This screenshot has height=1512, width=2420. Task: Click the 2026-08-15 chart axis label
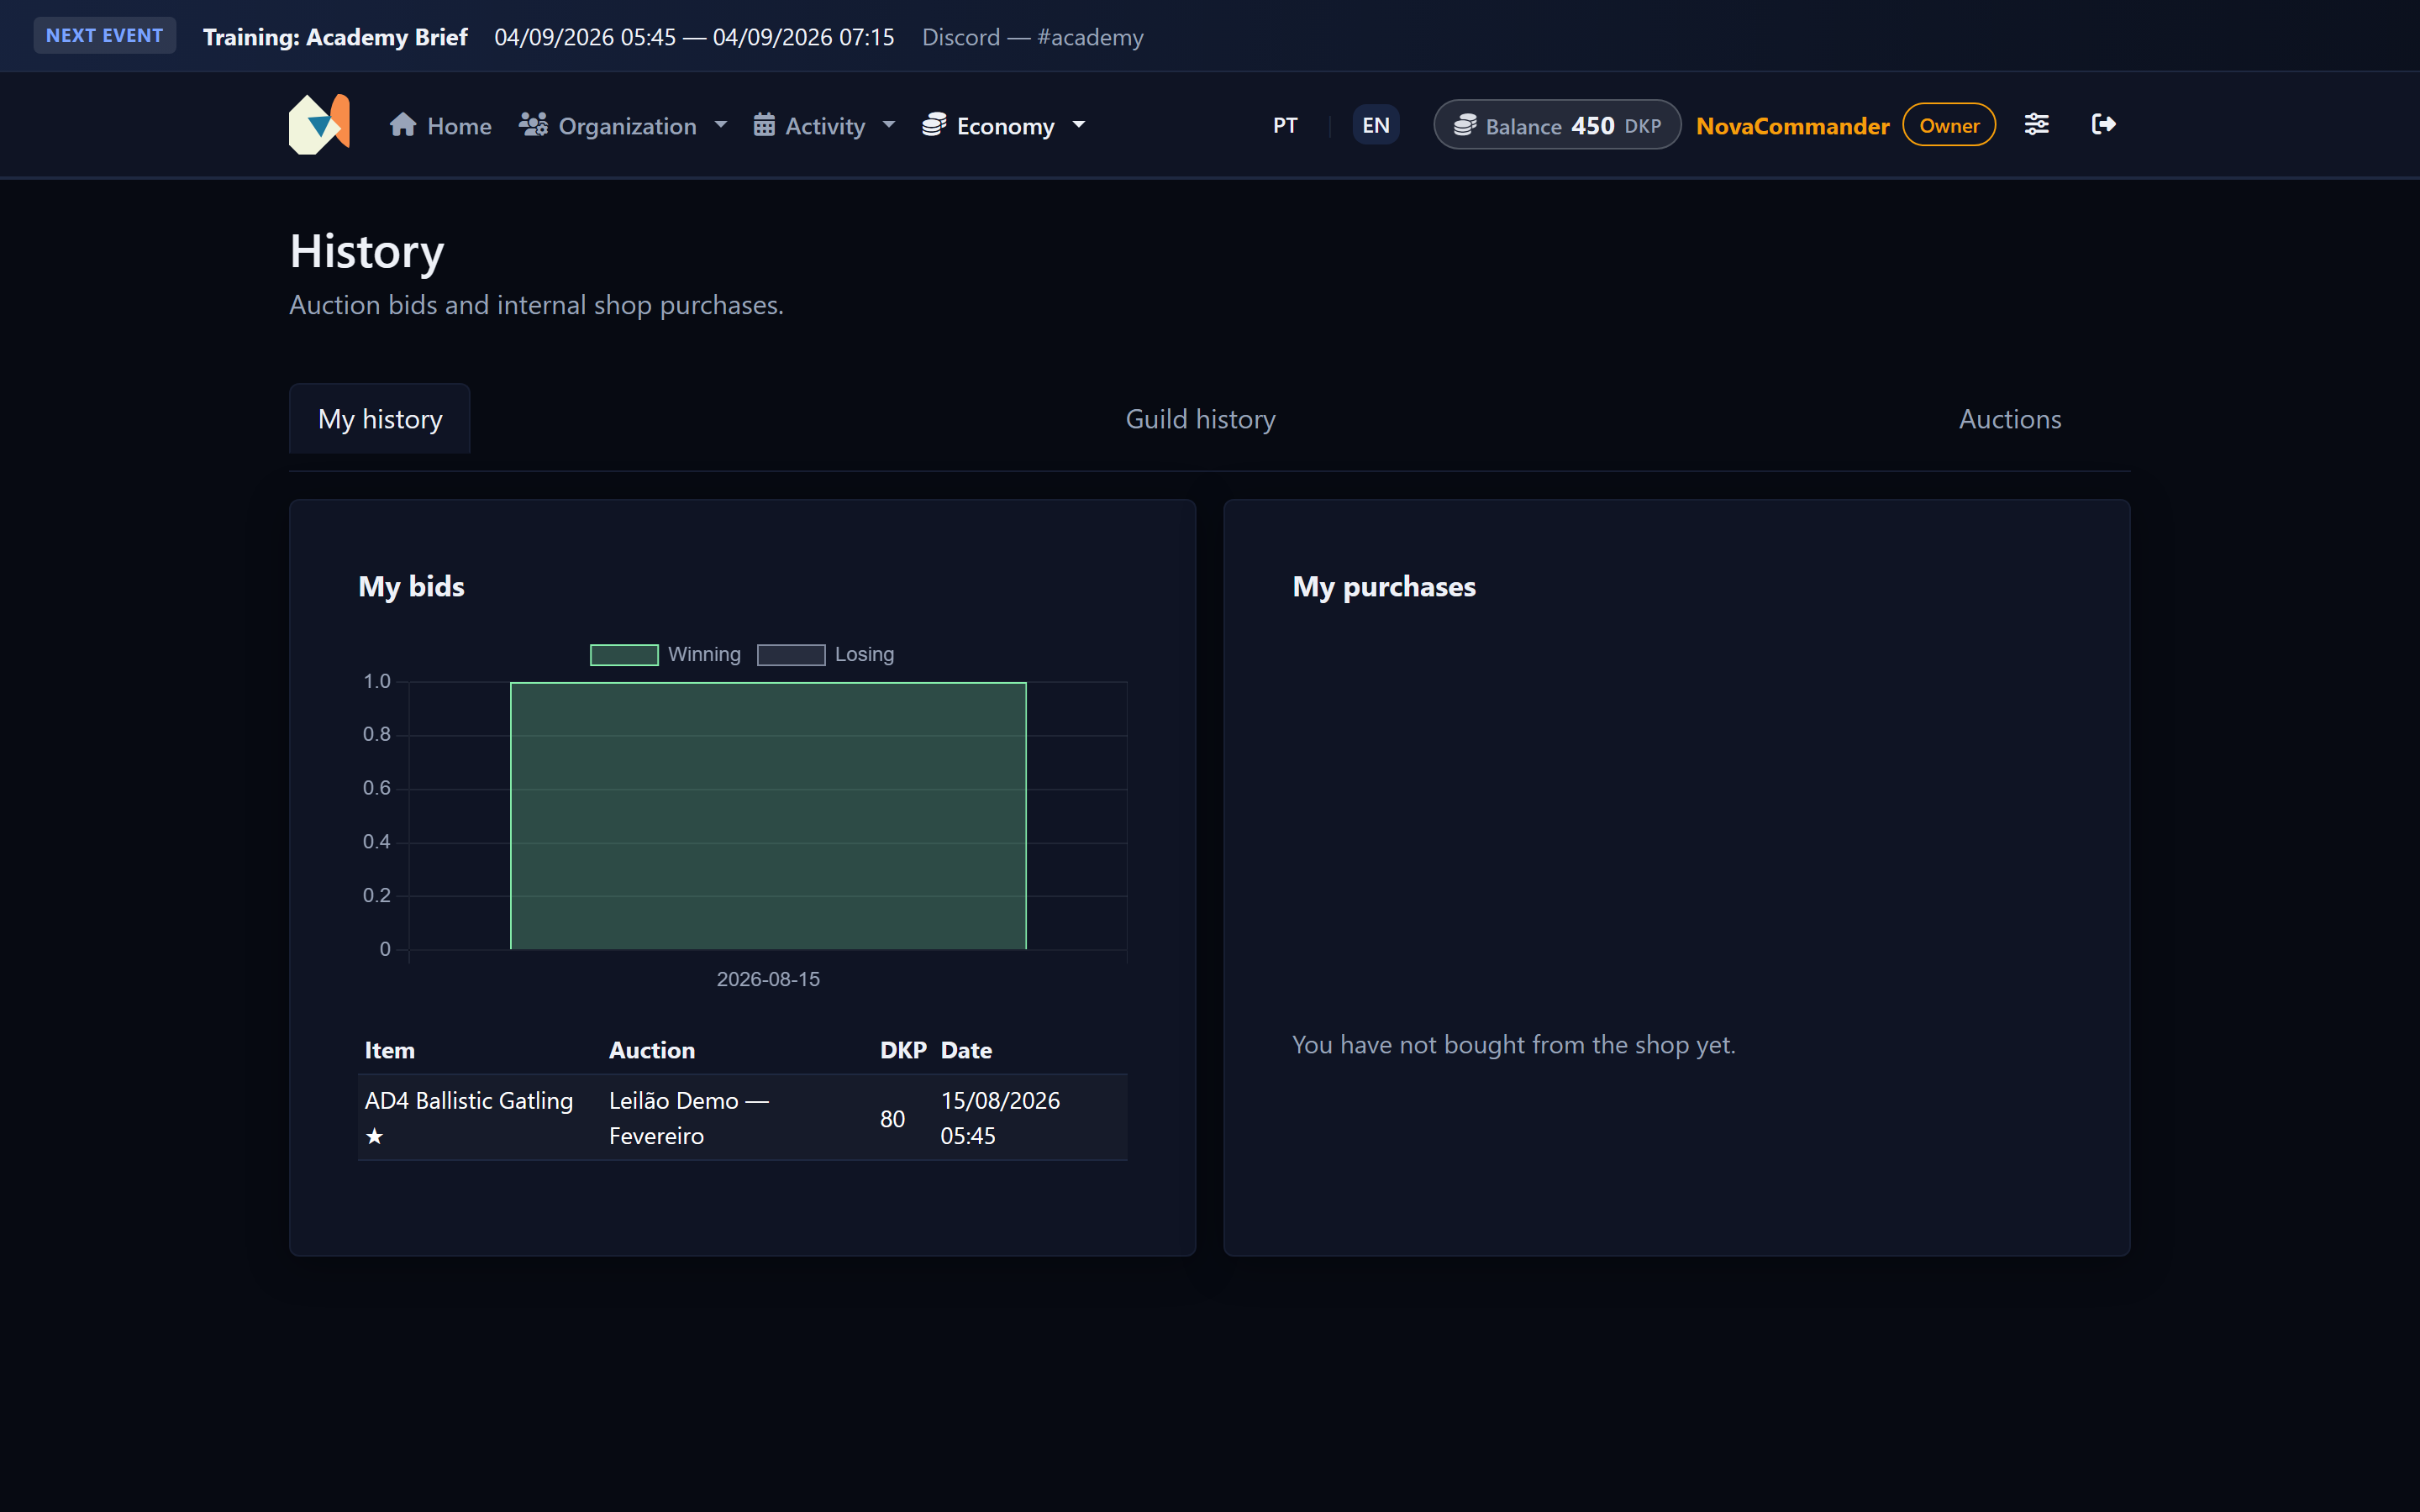(x=768, y=979)
